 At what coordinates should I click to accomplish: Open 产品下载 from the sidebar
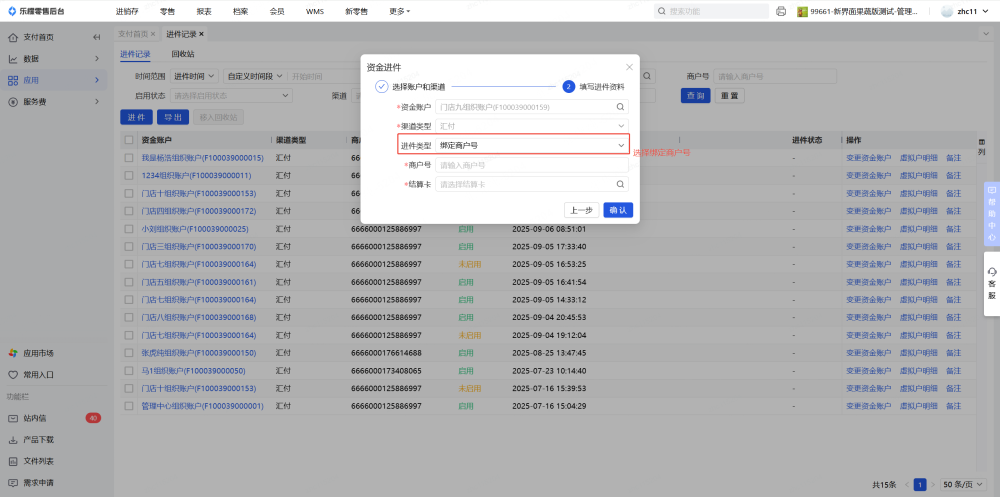(x=38, y=439)
